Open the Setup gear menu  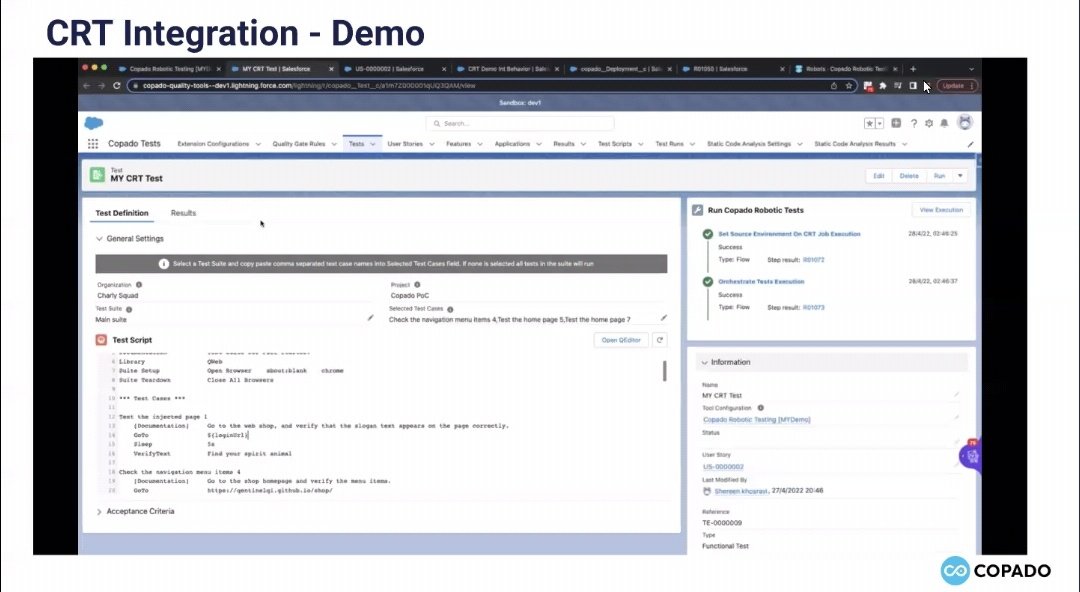coord(929,123)
